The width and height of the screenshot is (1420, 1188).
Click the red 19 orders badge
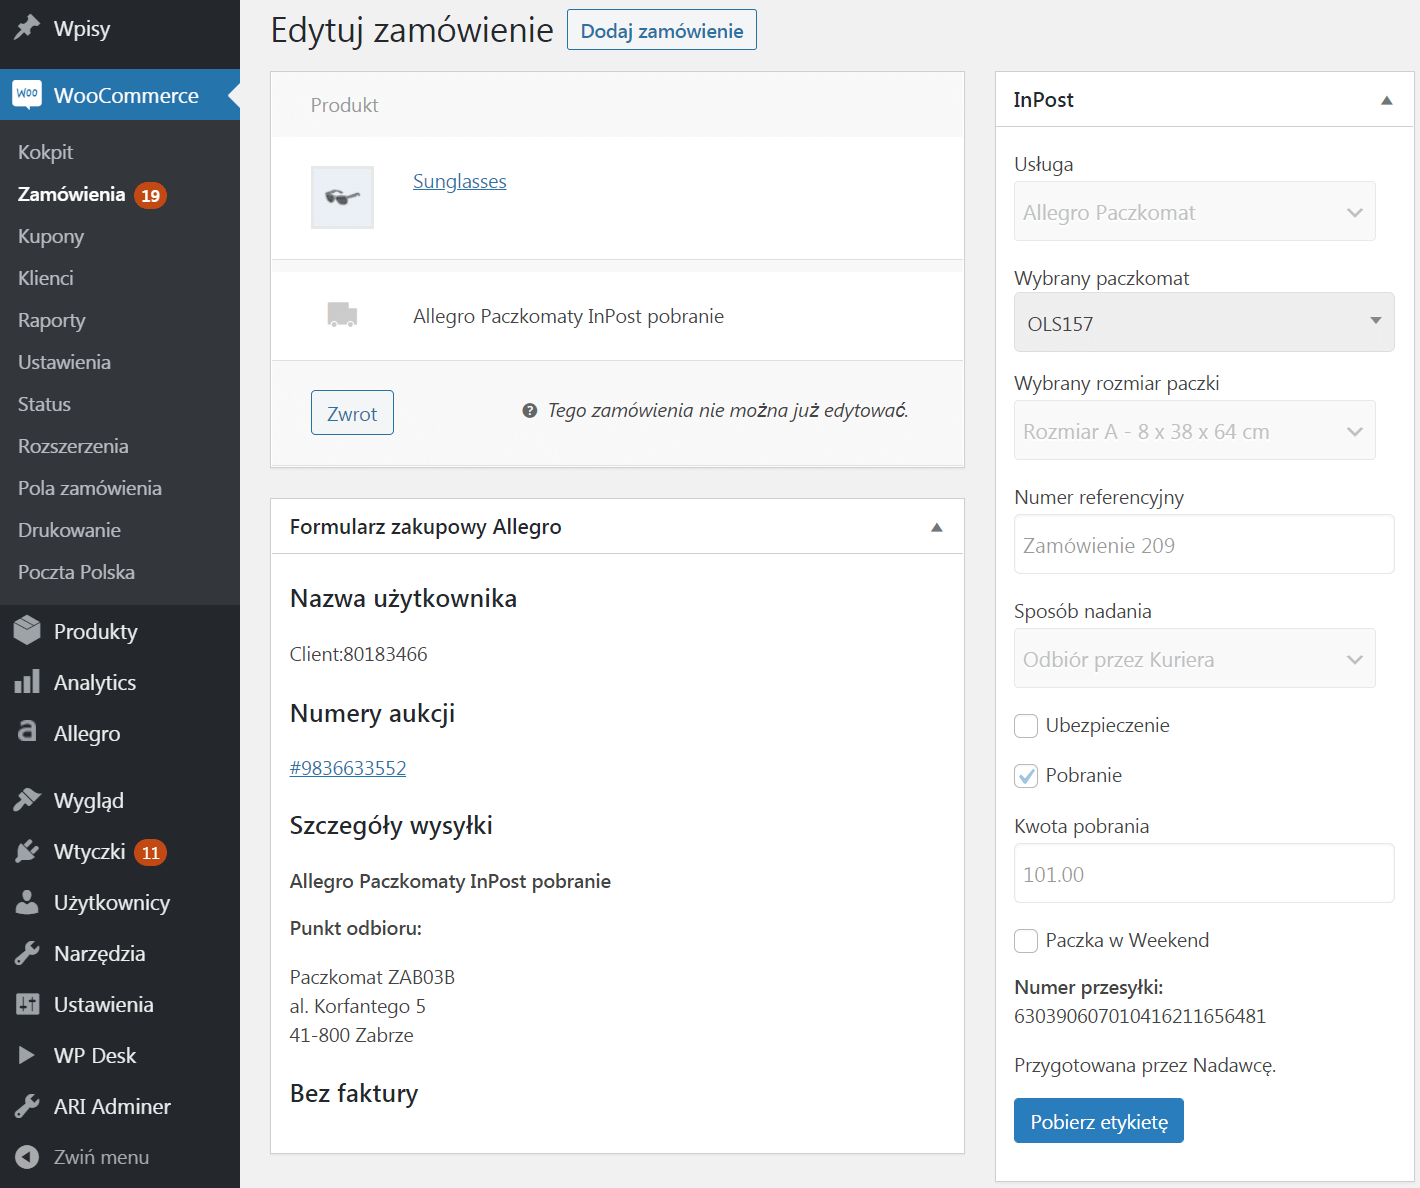[x=150, y=195]
